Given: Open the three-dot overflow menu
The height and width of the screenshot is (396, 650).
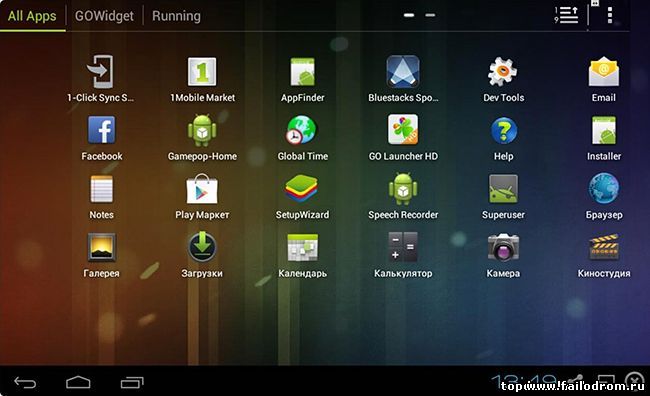Looking at the screenshot, I should (x=609, y=15).
